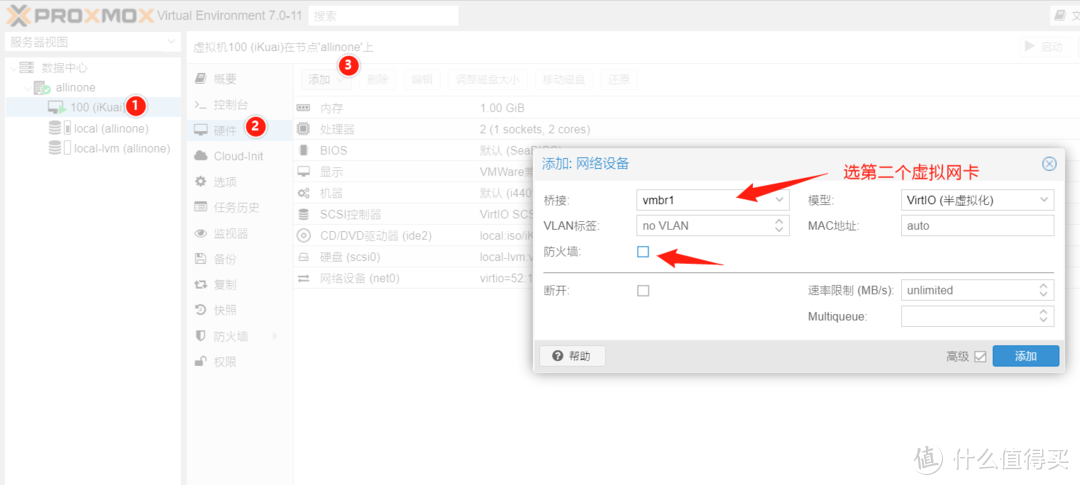The image size is (1080, 485).
Task: Open the Snapshots (快照) tab
Action: [x=240, y=310]
